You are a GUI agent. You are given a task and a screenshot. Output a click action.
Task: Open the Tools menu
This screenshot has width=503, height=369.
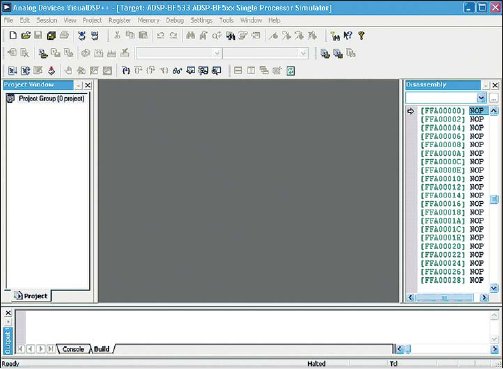226,20
